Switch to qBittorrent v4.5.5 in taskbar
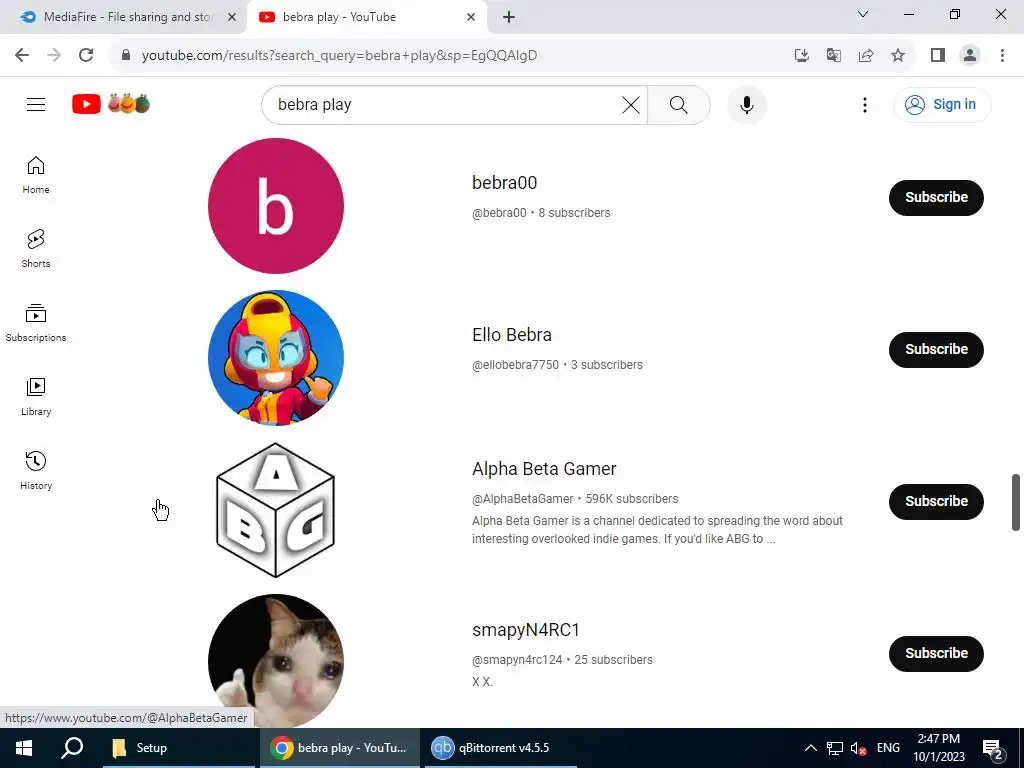Image resolution: width=1024 pixels, height=768 pixels. coord(501,748)
